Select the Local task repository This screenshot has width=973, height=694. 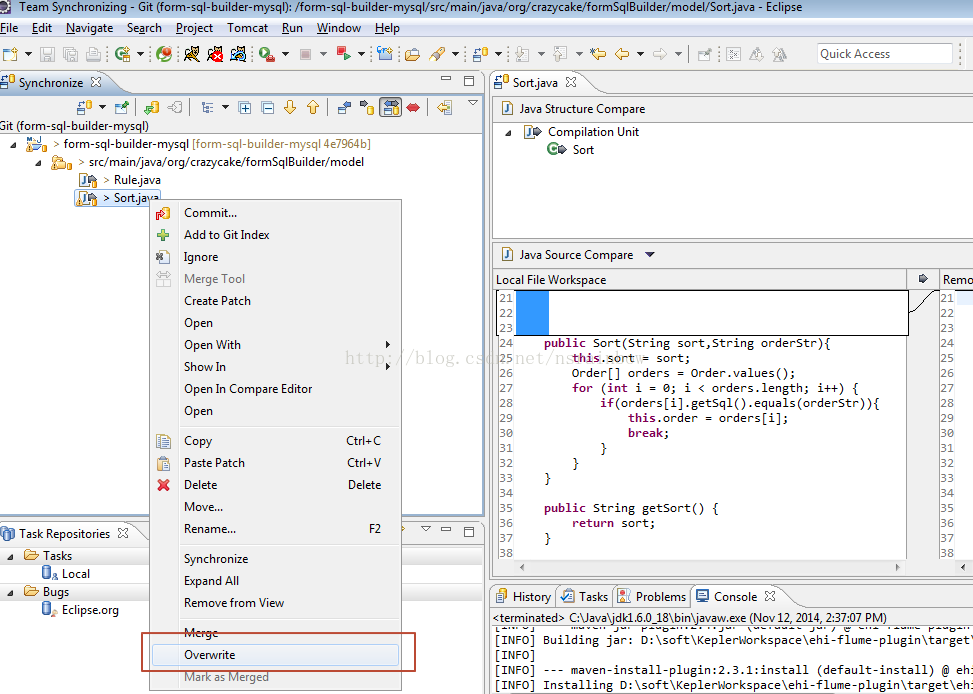click(75, 574)
